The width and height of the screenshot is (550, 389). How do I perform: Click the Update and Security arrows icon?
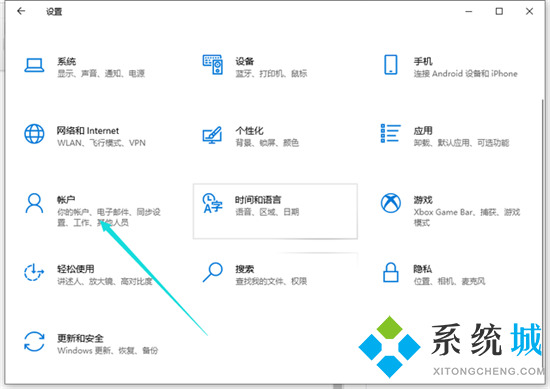pyautogui.click(x=34, y=342)
